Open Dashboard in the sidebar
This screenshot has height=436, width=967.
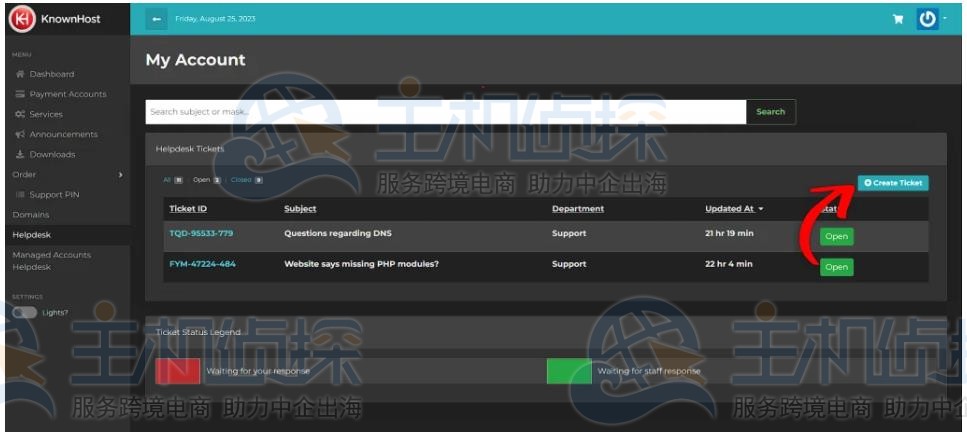52,74
